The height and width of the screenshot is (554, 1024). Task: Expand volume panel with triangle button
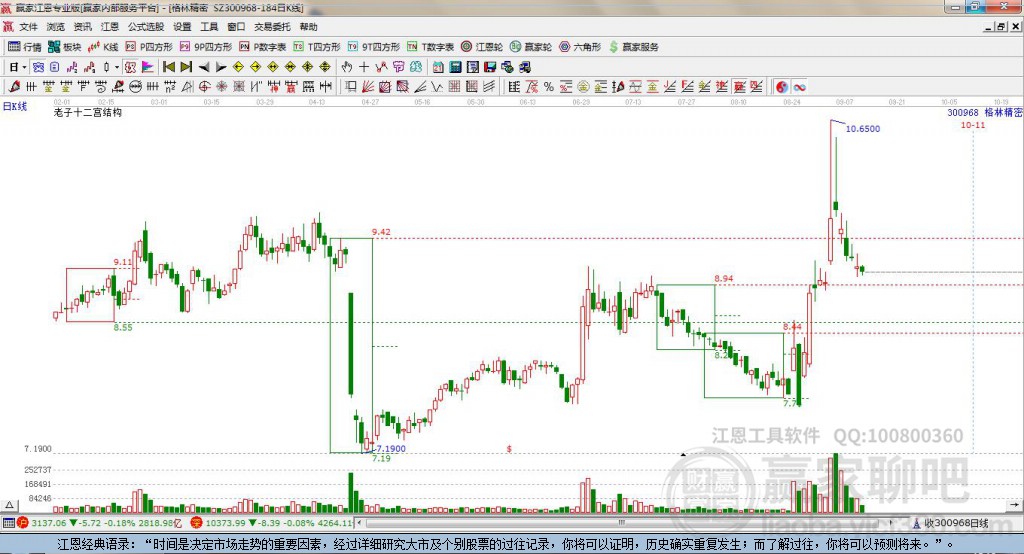[x=9, y=505]
